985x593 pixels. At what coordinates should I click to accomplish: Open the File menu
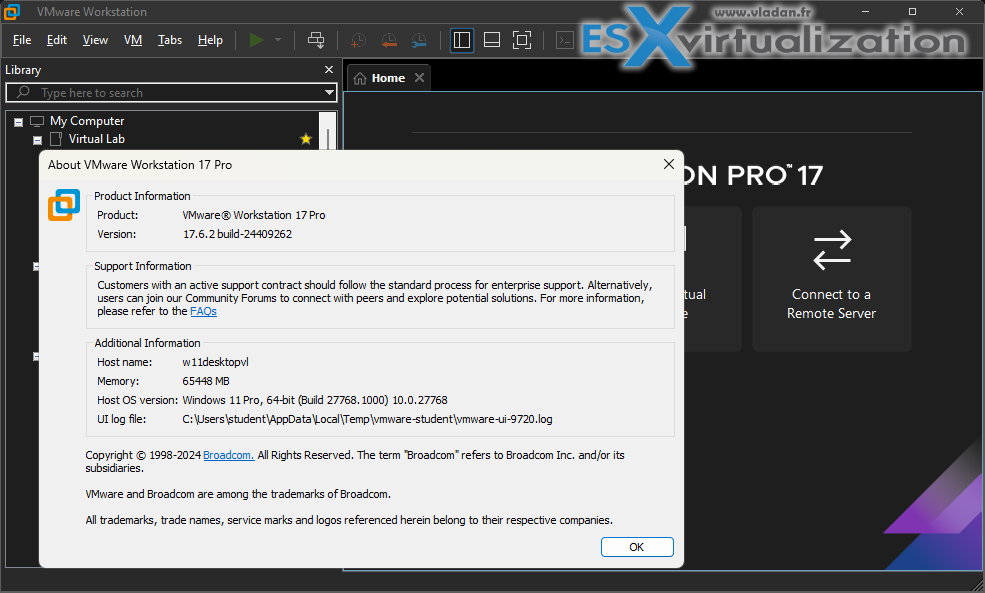pos(22,40)
